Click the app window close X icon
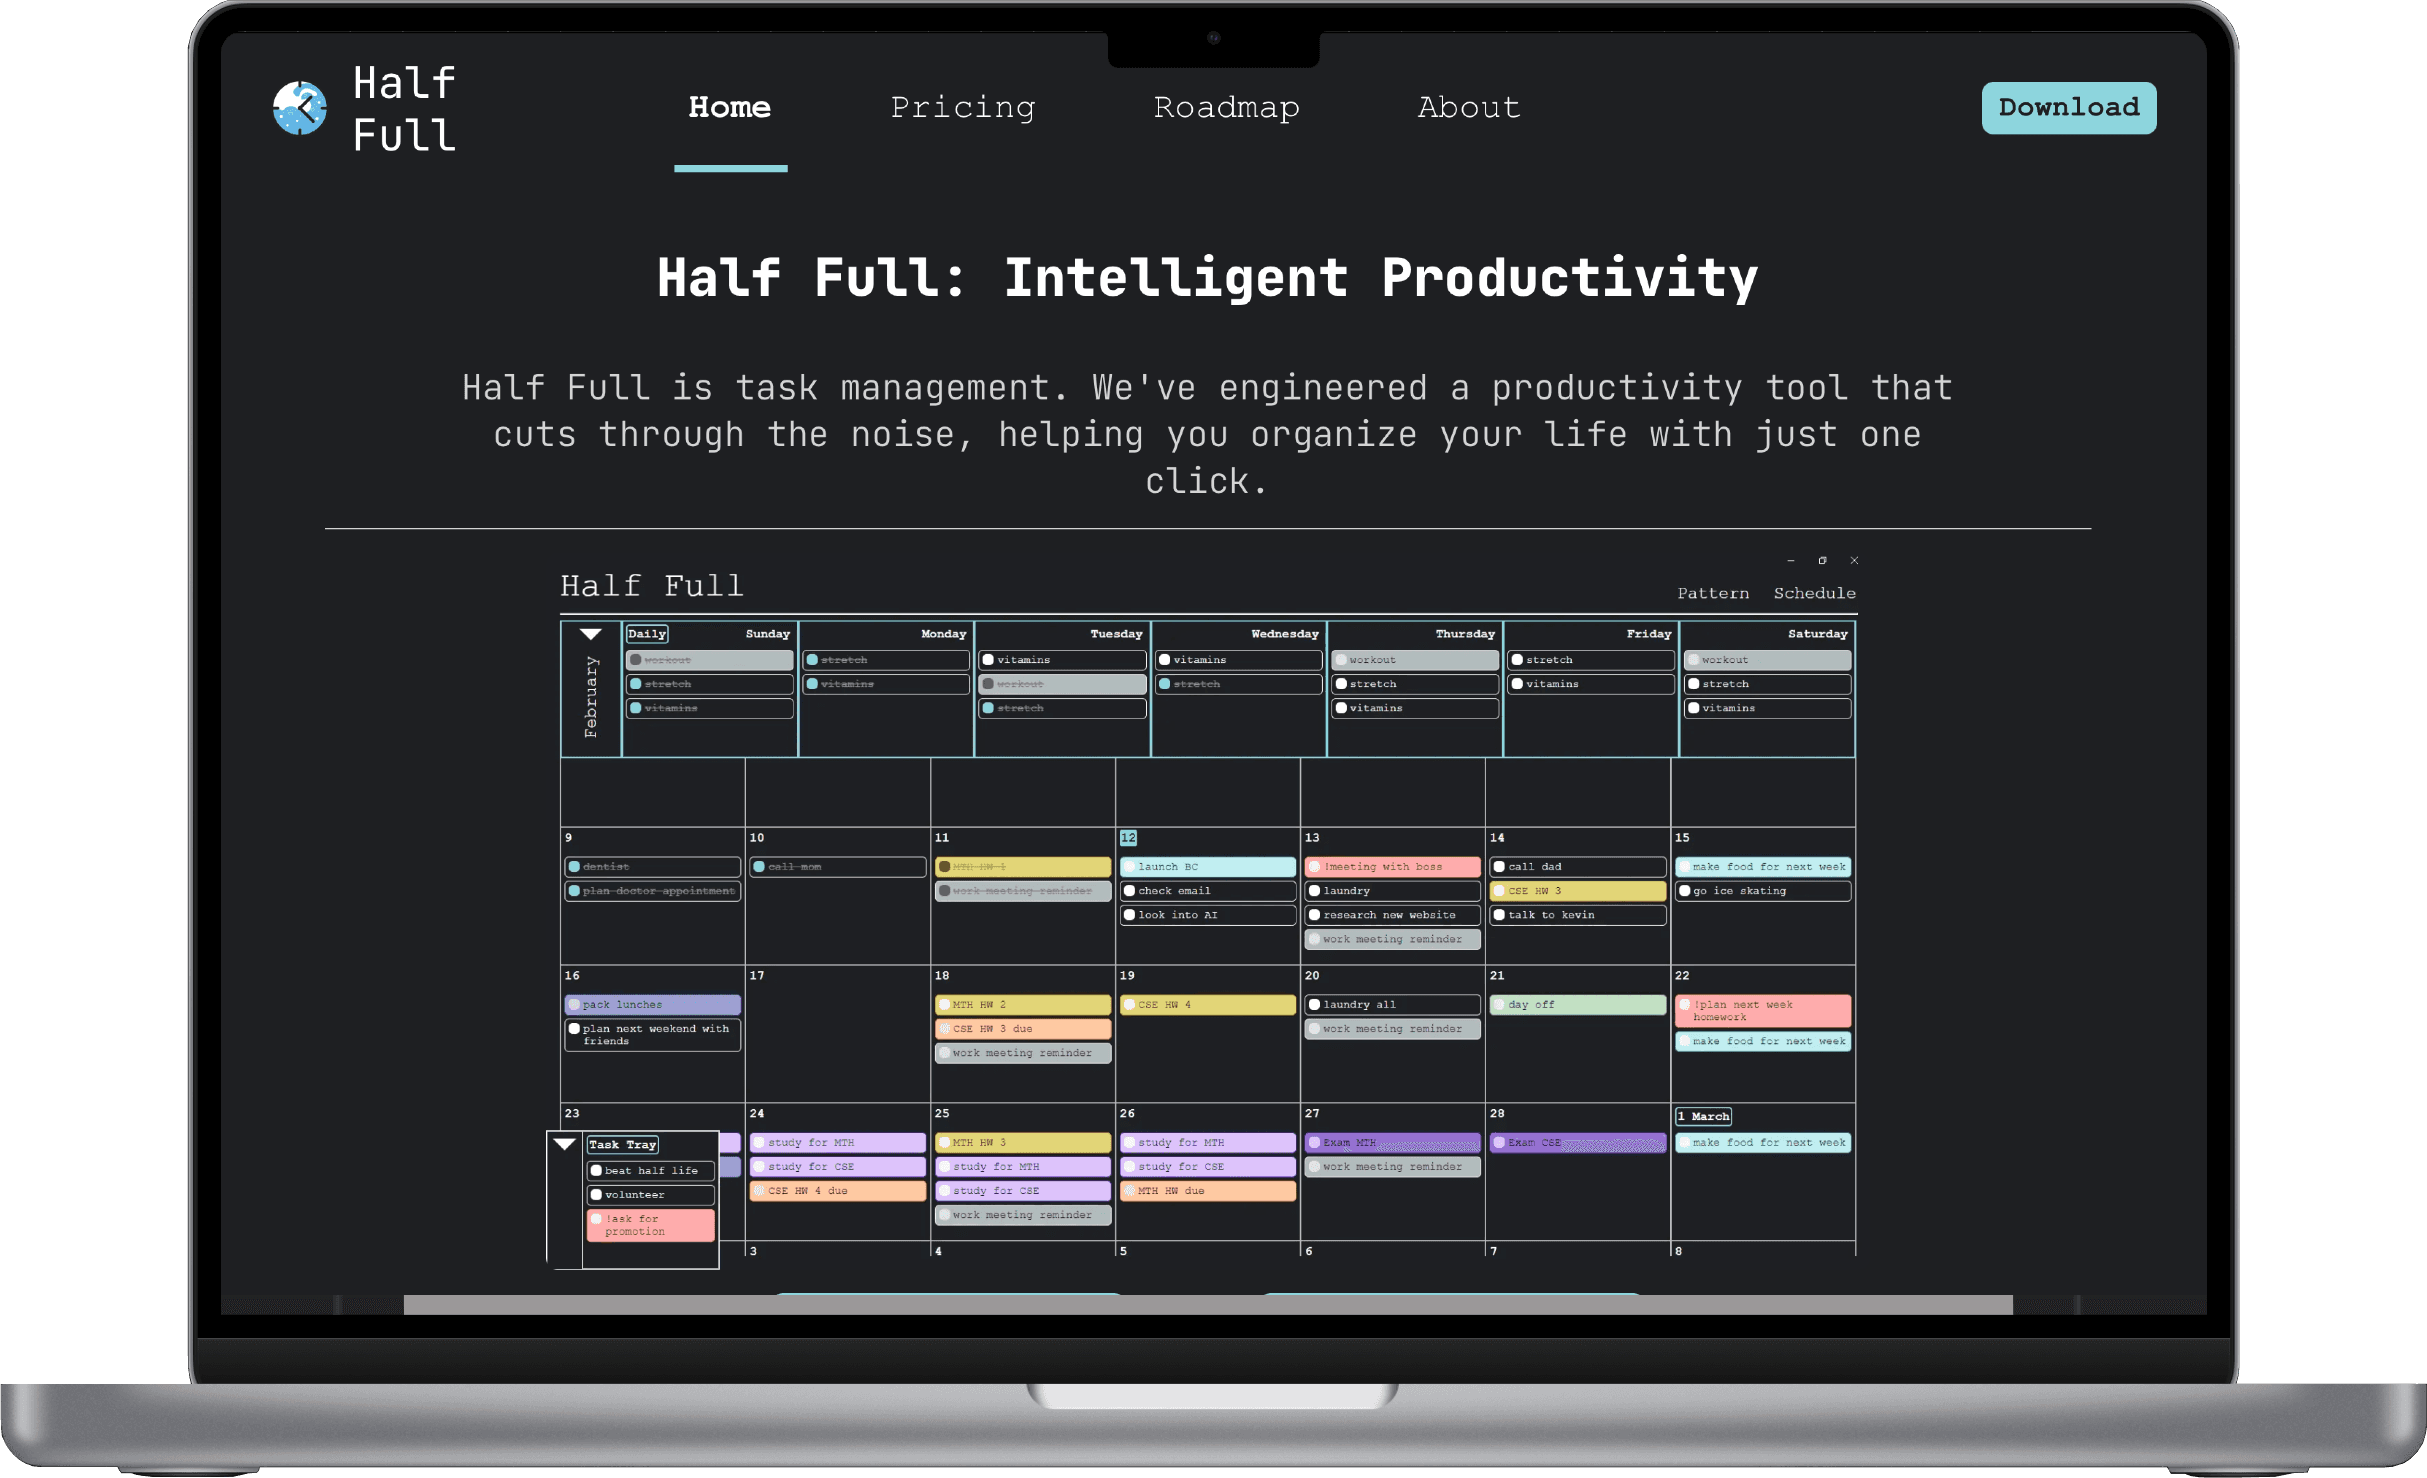This screenshot has width=2427, height=1478. point(1854,560)
